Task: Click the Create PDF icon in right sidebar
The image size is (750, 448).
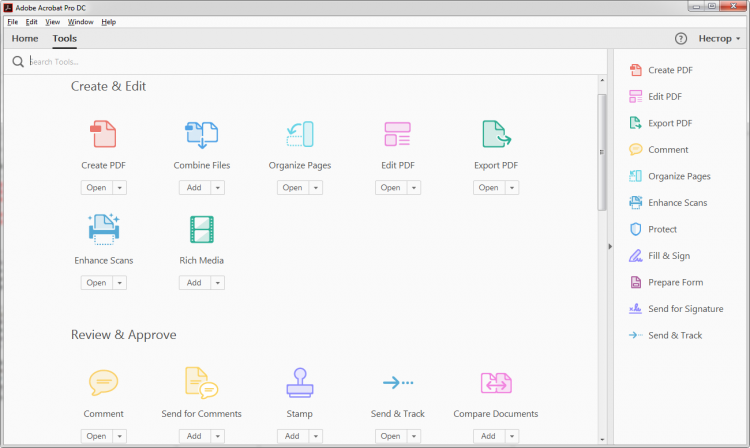Action: 636,70
